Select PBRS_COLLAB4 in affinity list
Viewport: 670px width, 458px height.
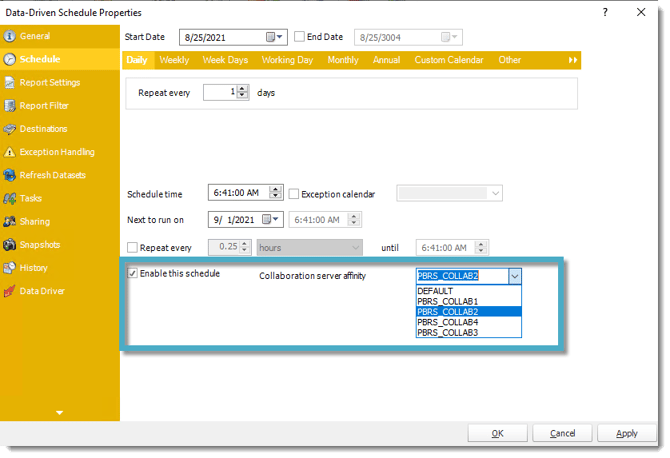click(x=469, y=322)
